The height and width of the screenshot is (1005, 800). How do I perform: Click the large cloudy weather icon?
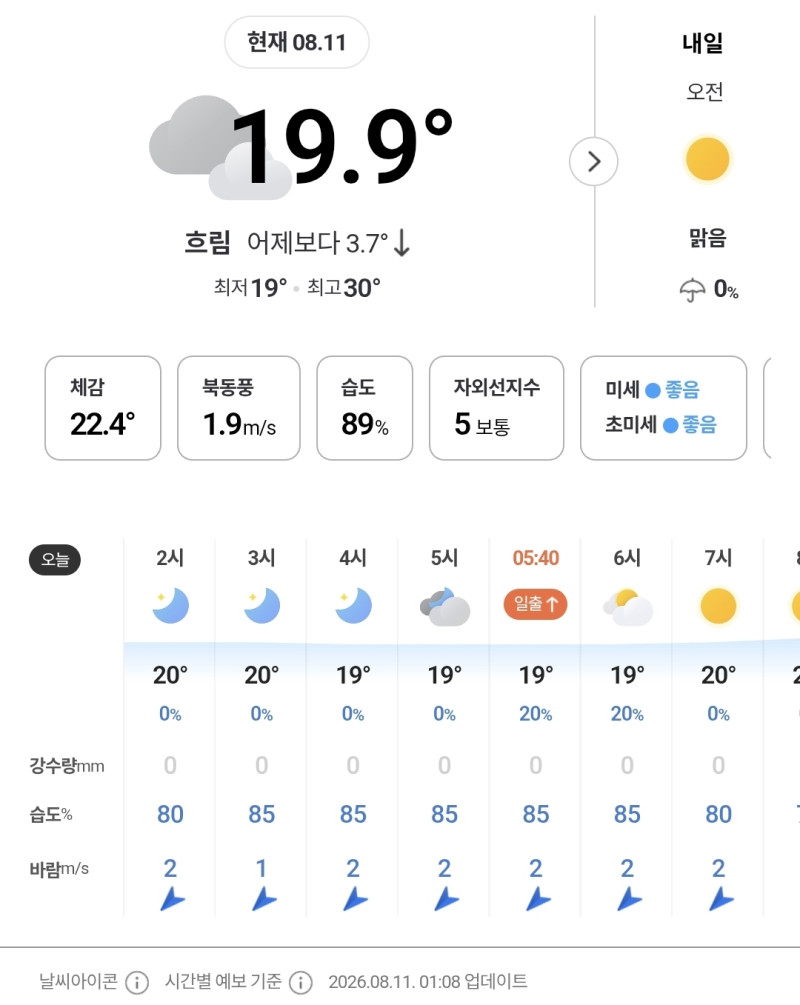click(x=220, y=147)
